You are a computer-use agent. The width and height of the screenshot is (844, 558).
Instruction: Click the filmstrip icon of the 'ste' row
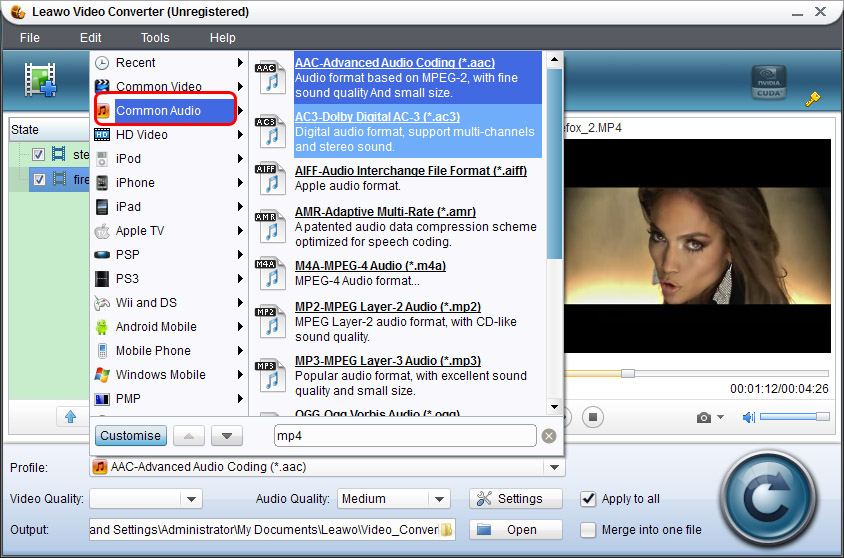pos(59,154)
